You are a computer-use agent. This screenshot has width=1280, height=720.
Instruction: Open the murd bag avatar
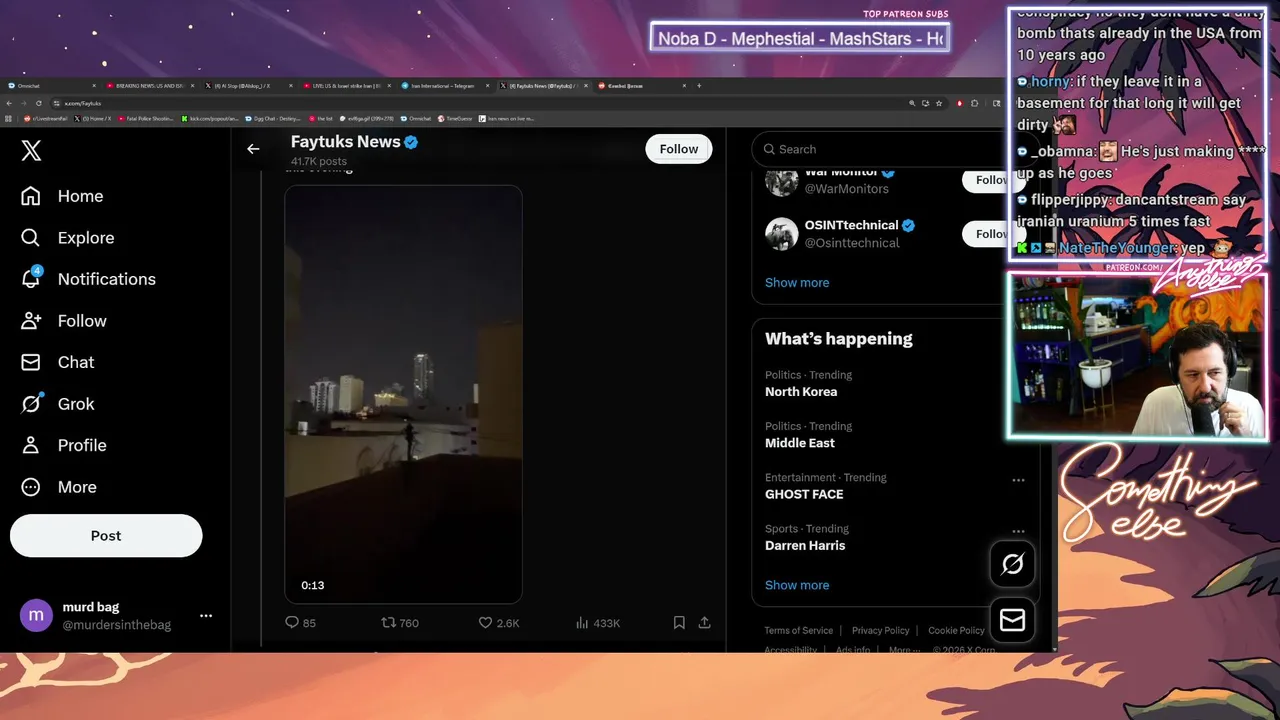(36, 616)
